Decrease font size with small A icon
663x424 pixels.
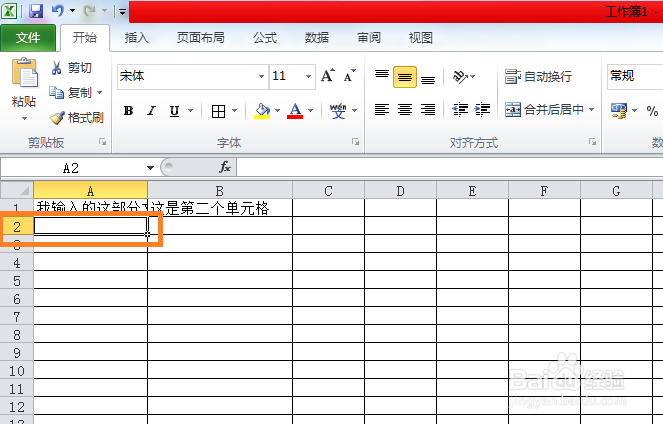click(x=349, y=76)
